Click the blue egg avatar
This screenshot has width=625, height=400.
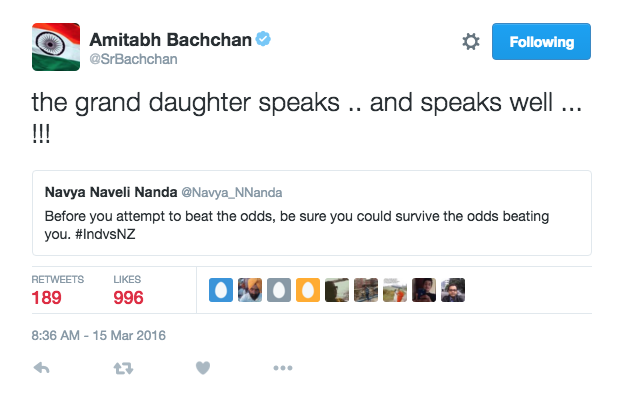(221, 290)
